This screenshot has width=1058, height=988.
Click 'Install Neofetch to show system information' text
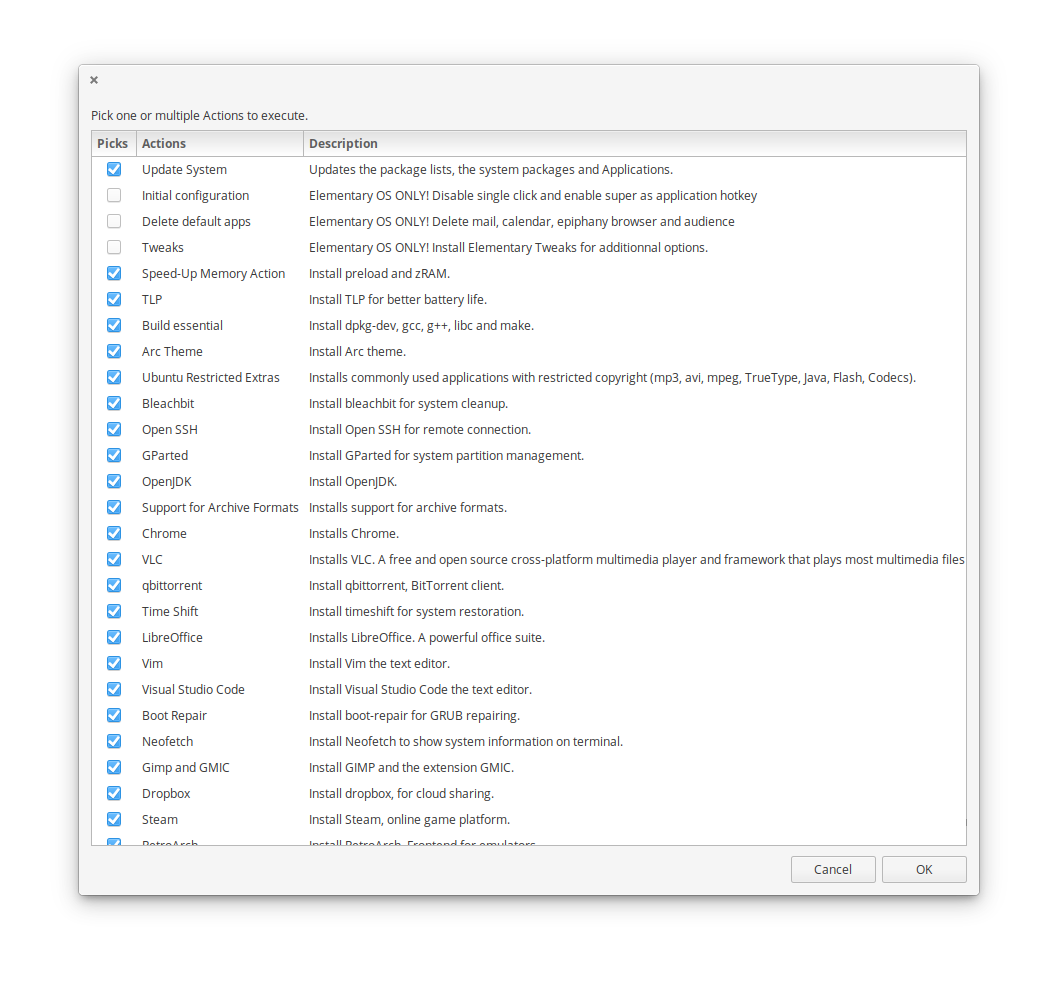(466, 742)
